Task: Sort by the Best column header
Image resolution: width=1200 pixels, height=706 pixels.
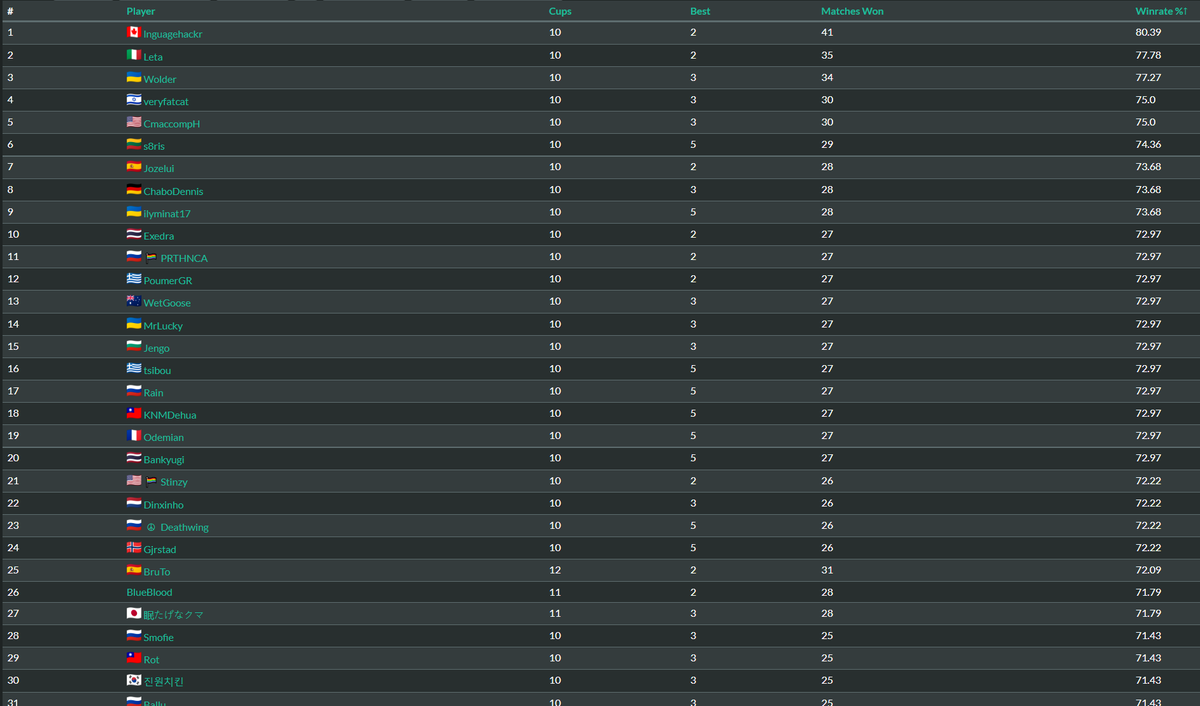Action: 700,11
